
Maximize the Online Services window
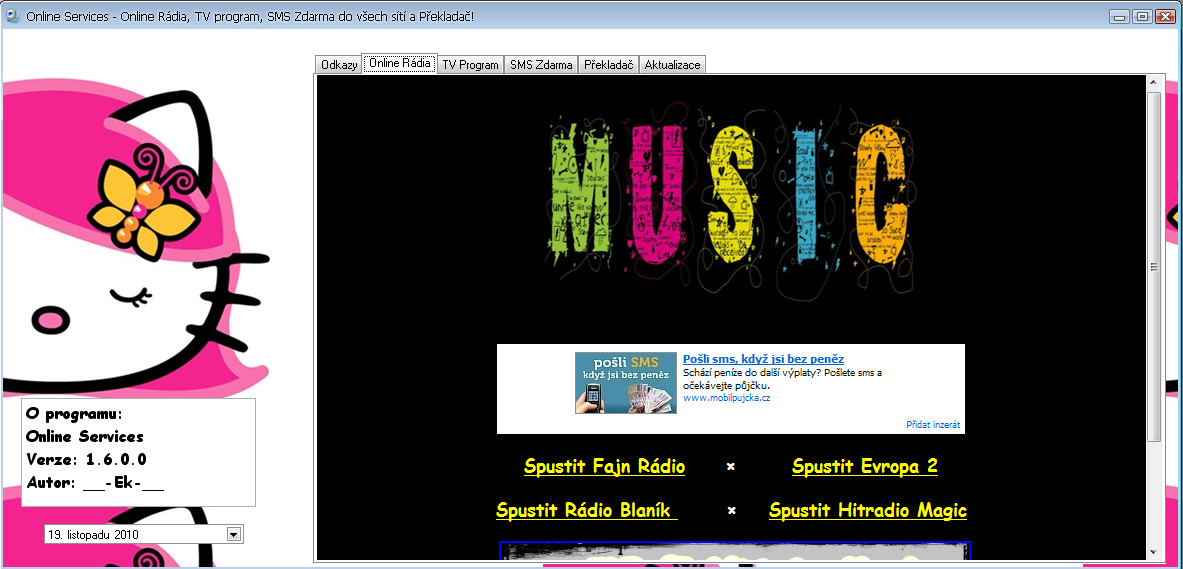click(1142, 16)
